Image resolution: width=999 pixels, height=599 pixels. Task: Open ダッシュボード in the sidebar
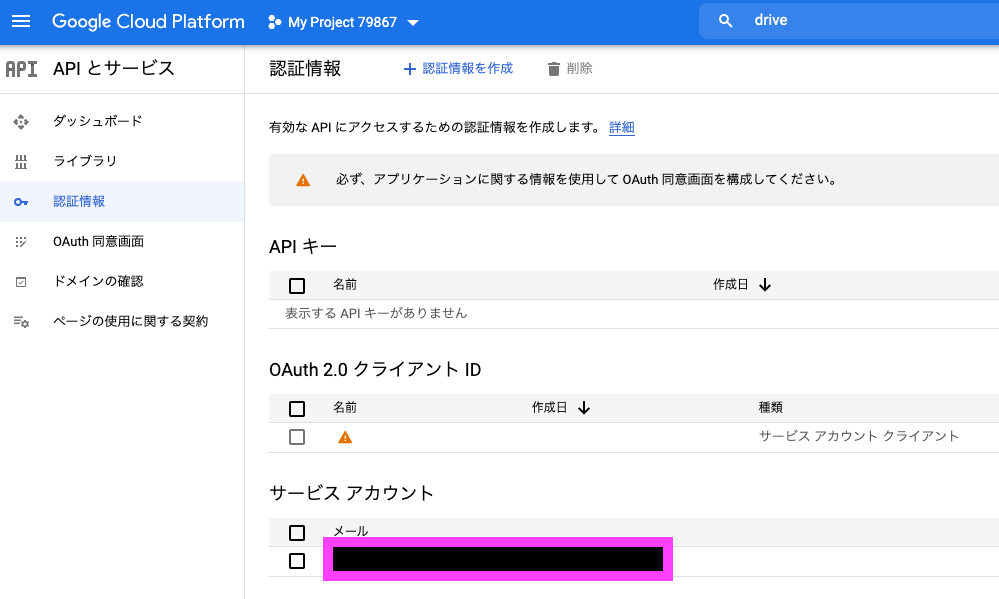(x=97, y=121)
